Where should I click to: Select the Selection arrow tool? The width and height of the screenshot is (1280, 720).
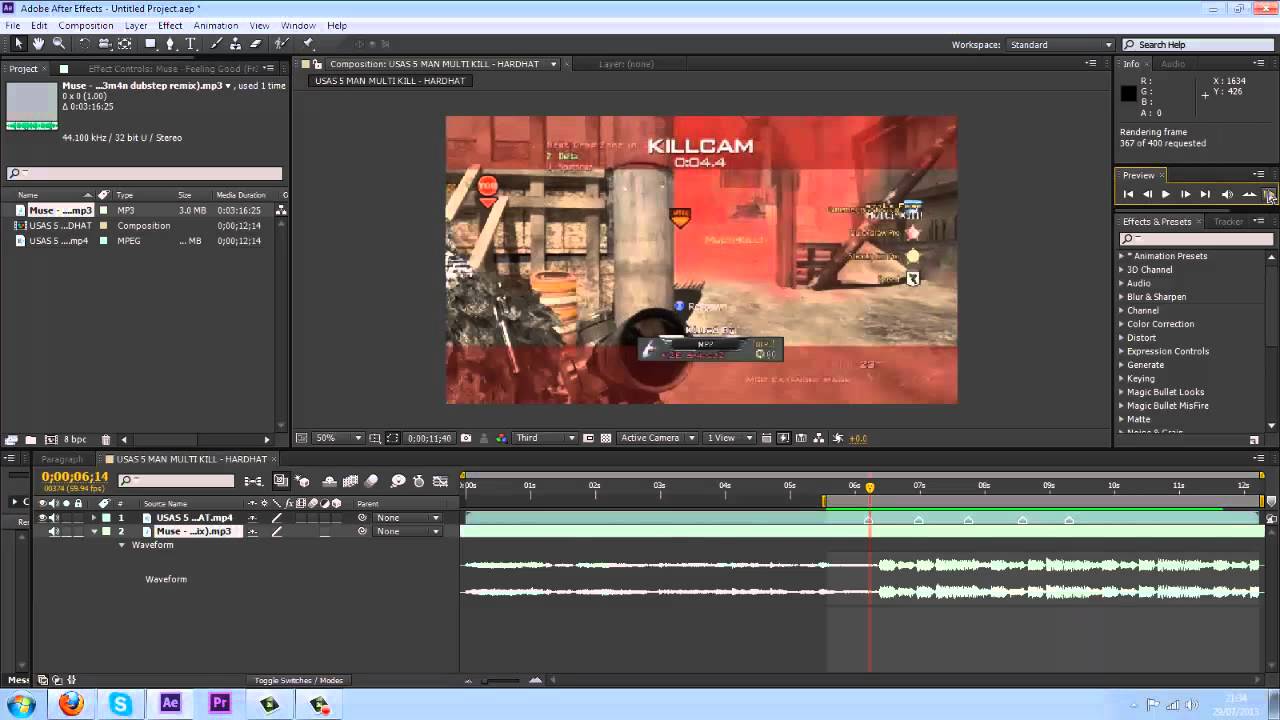click(x=18, y=44)
